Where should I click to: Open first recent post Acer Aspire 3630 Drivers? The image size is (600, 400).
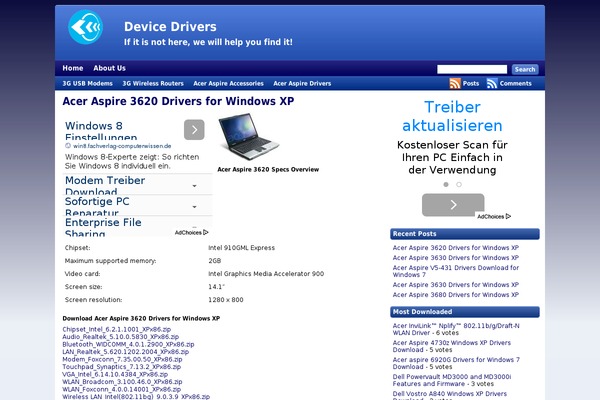click(x=456, y=258)
